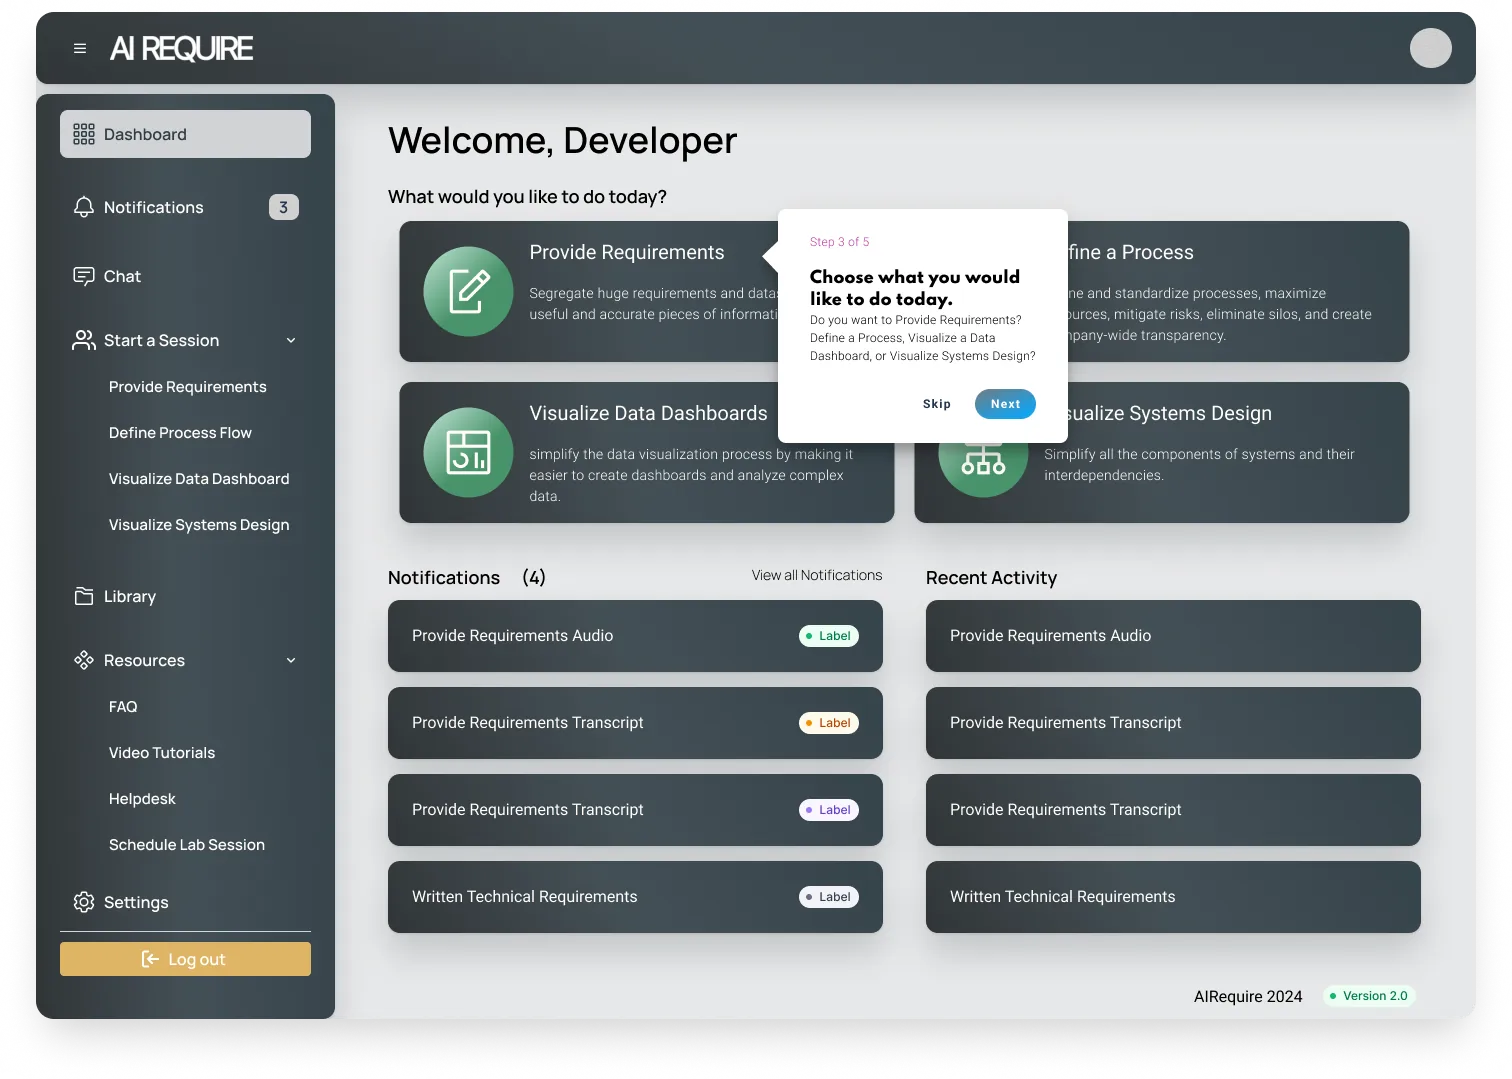Select Define Process Flow submenu item
This screenshot has width=1512, height=1079.
point(180,433)
